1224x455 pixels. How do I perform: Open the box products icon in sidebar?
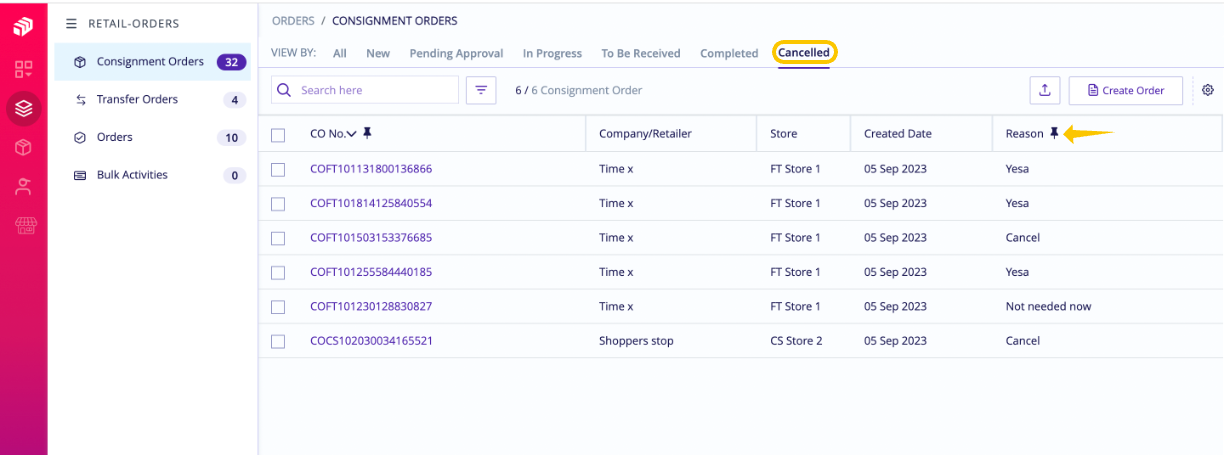[x=23, y=147]
